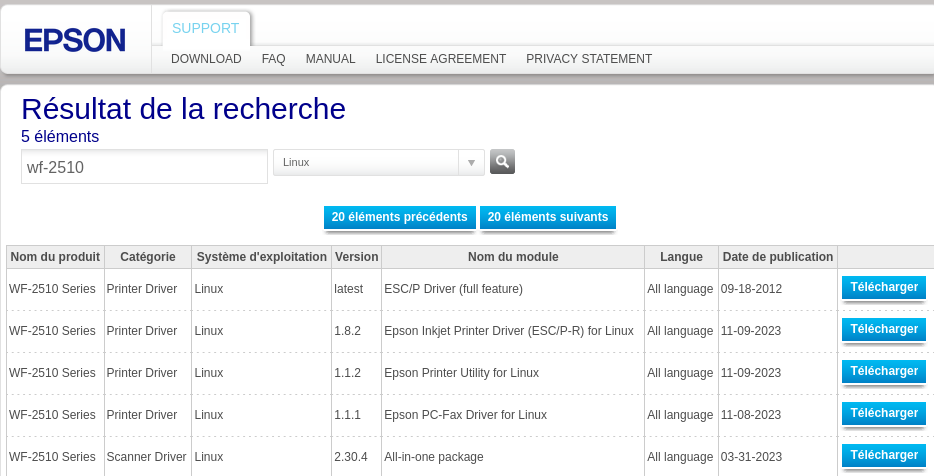Open the FAQ menu item
The image size is (934, 476).
273,59
